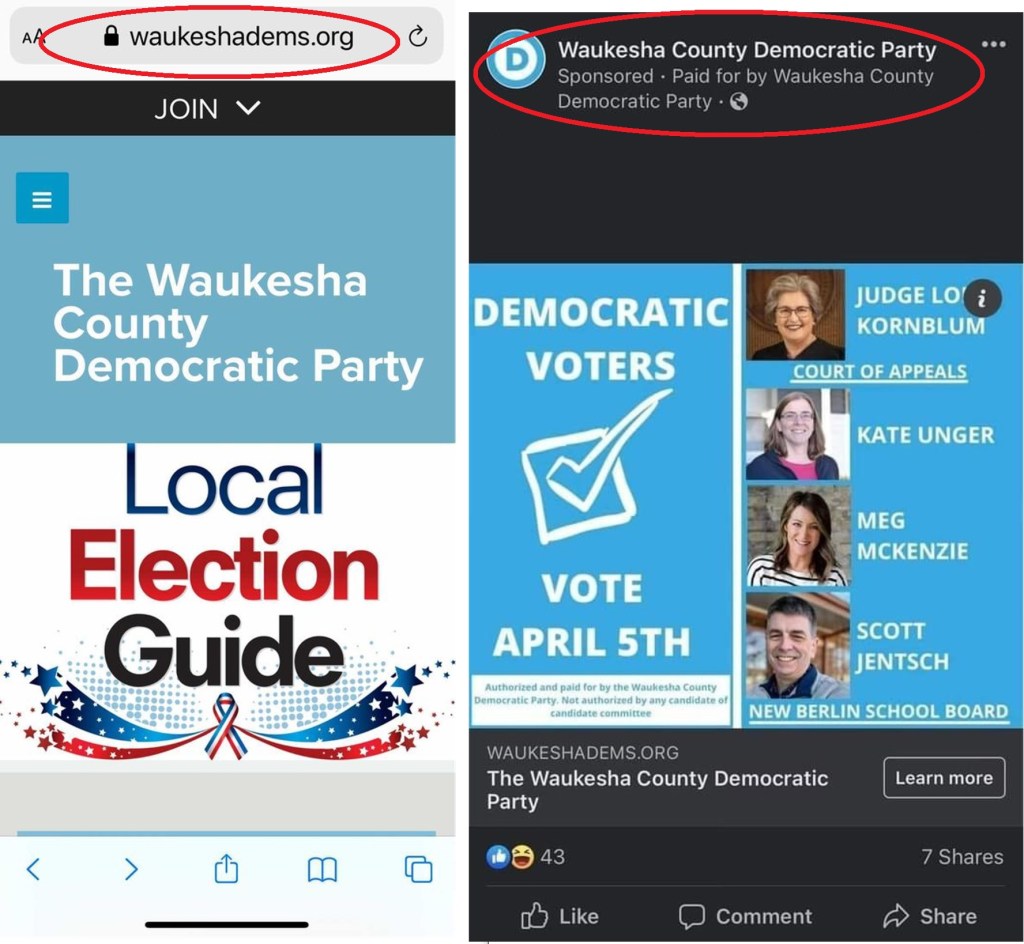View the 43 post reactions
Screen dimensions: 1024x944
(x=525, y=857)
